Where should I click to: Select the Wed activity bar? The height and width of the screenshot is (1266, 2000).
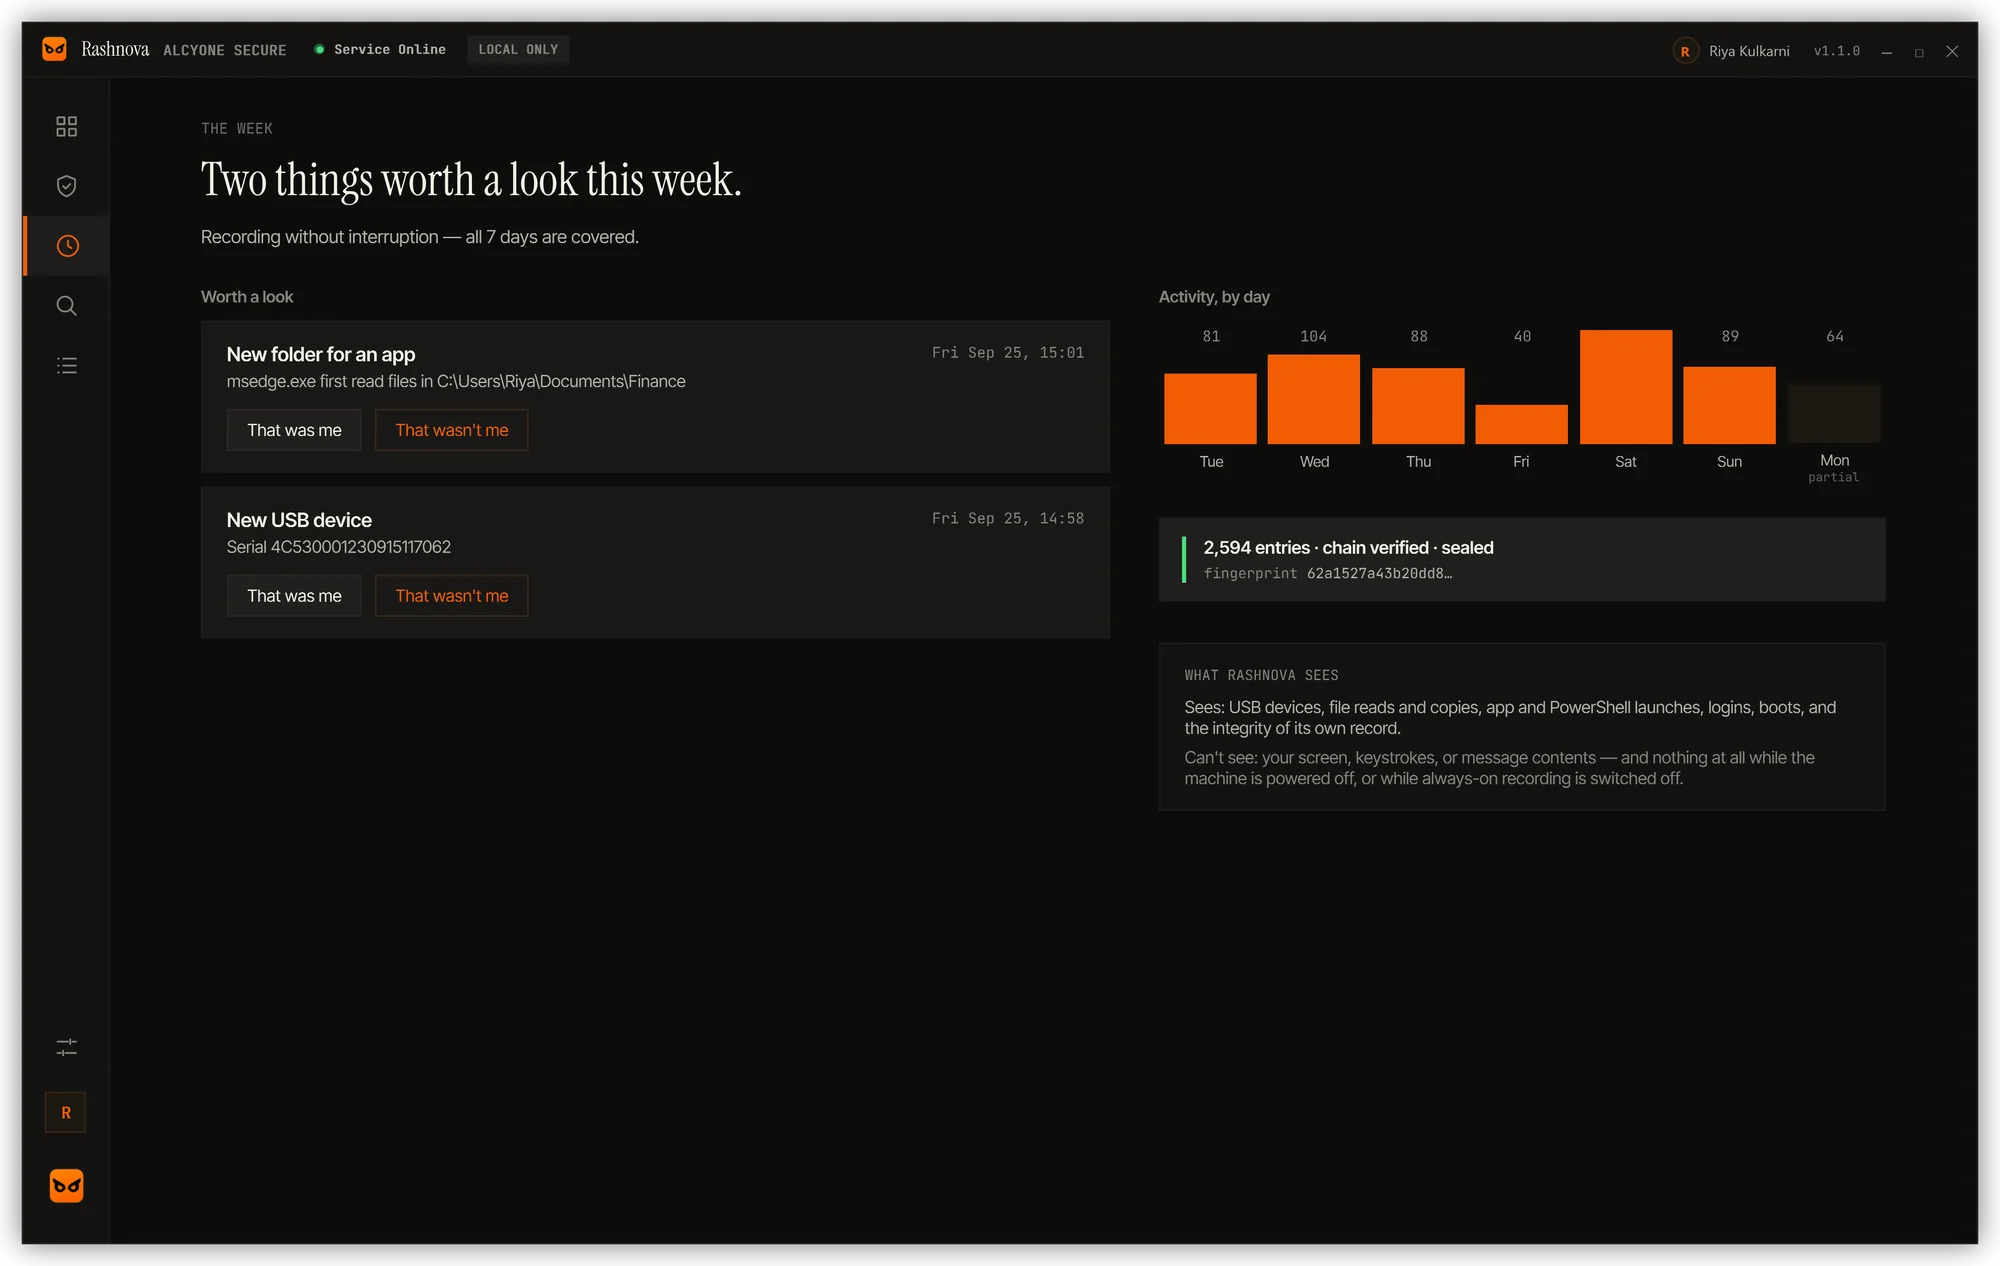(1314, 399)
